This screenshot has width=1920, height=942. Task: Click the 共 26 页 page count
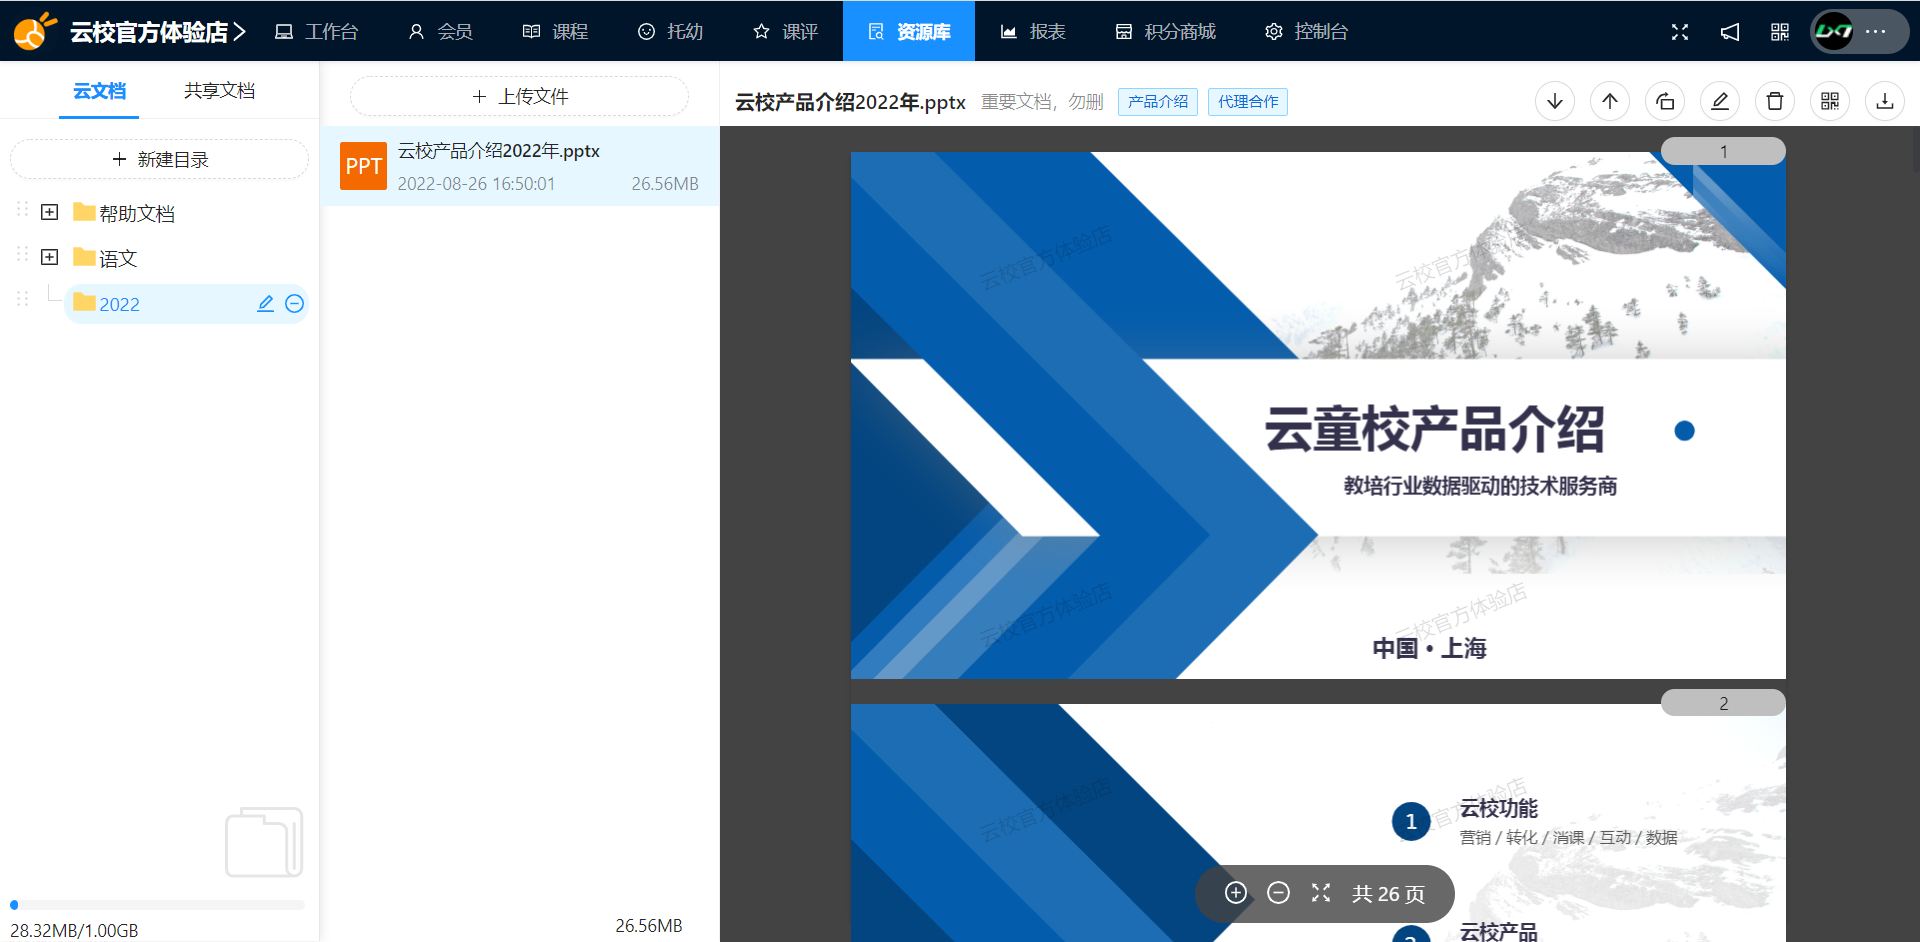(1388, 894)
